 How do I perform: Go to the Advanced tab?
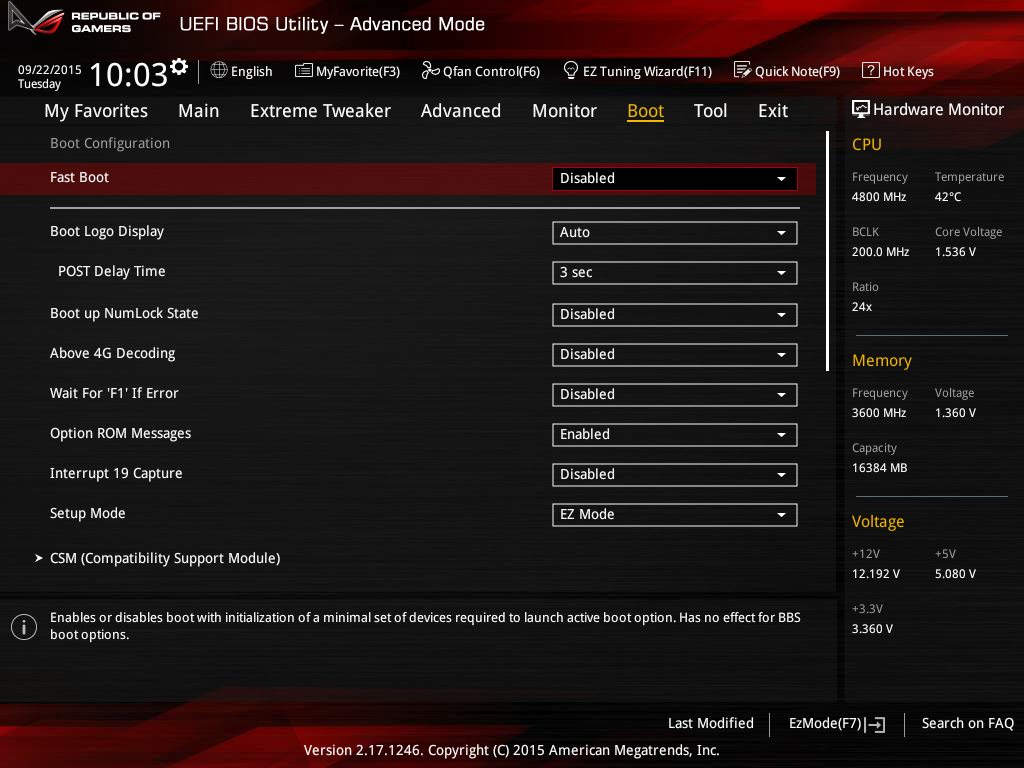pos(460,111)
